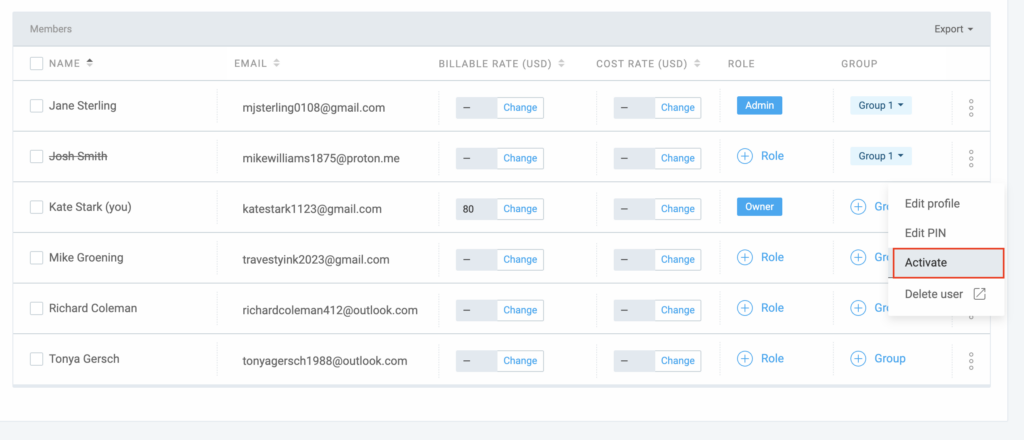Screen dimensions: 1024x440
Task: Click plus Role icon for Josh Smith
Action: tap(745, 157)
